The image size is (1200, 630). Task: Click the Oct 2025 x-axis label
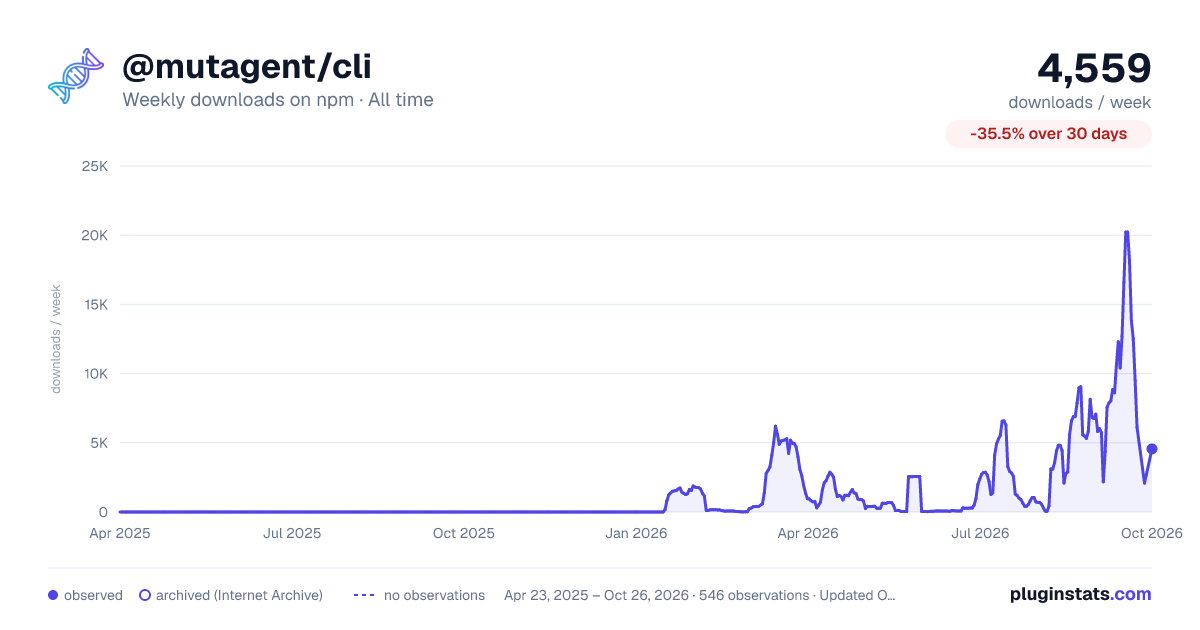(464, 533)
